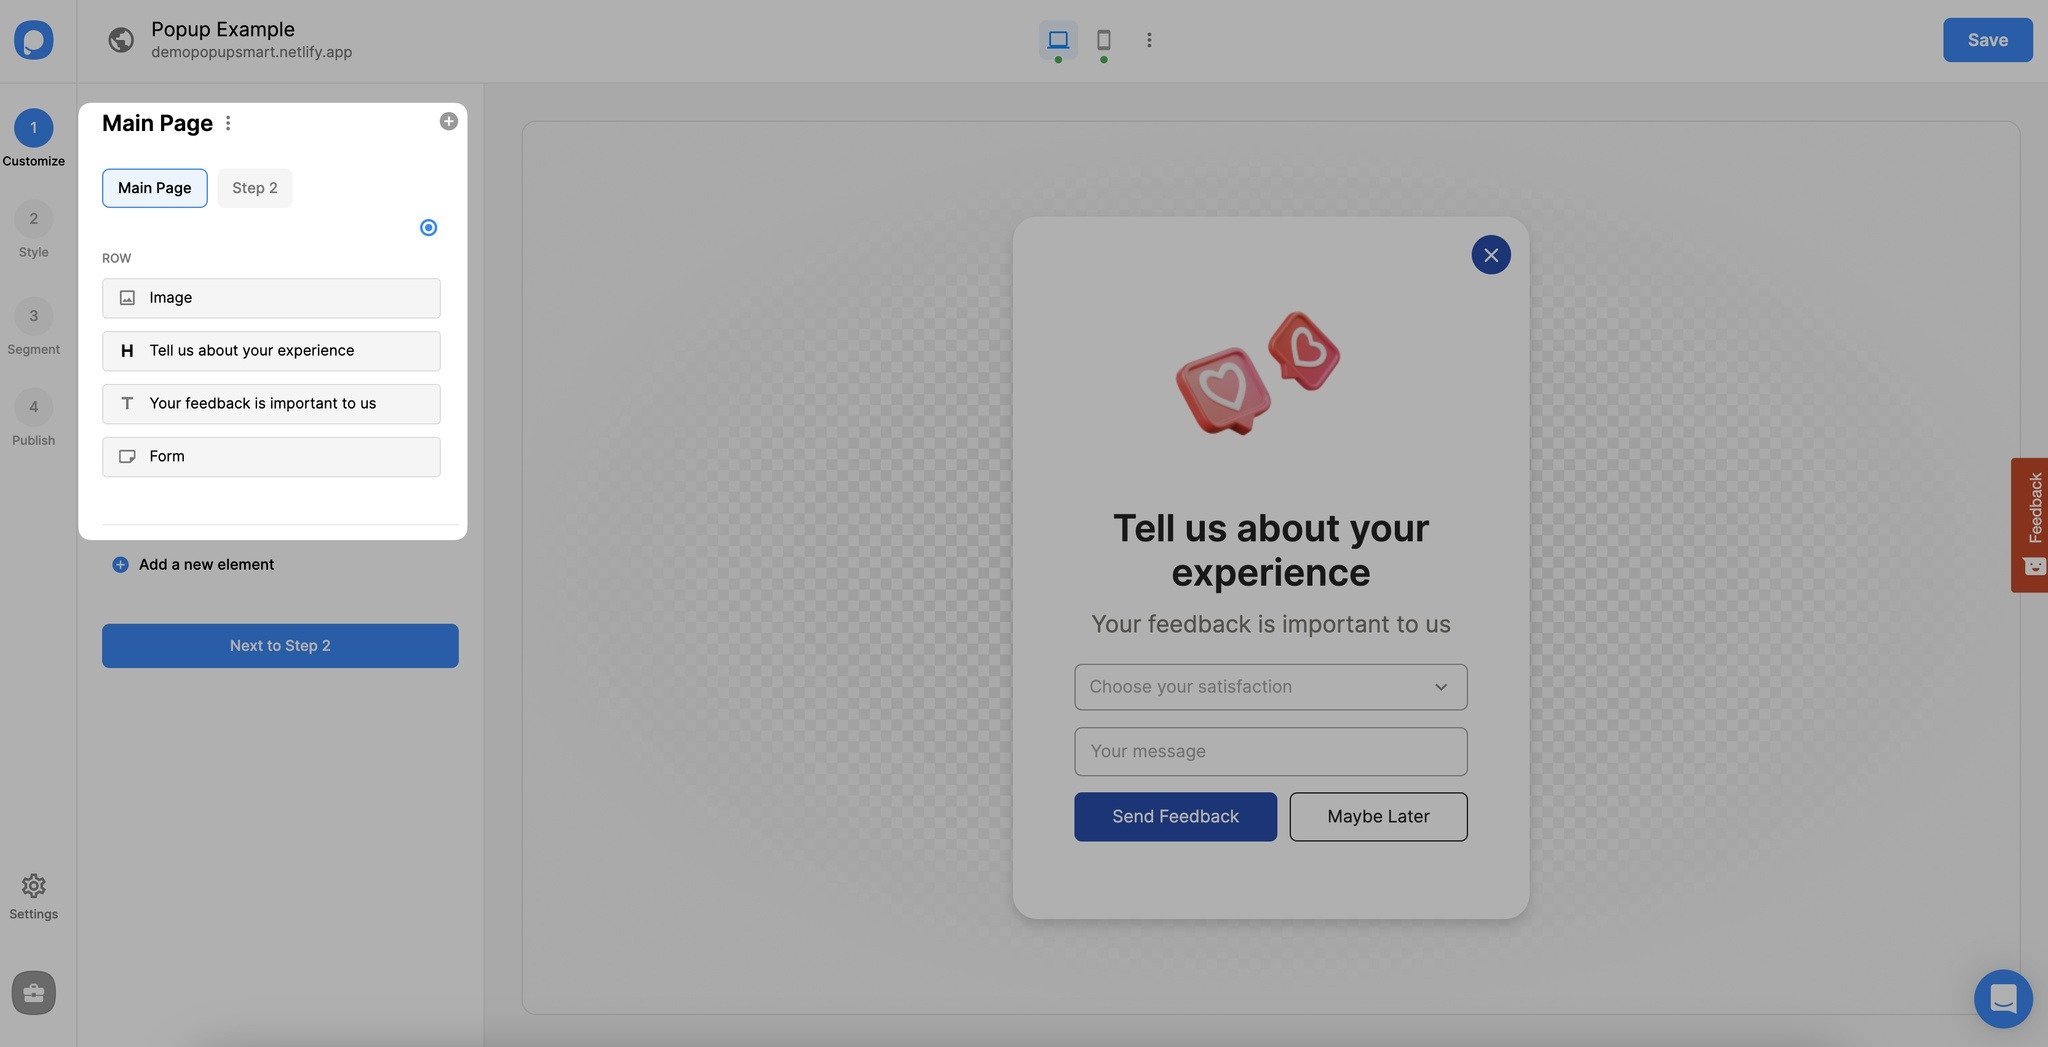Go to the Style step

pyautogui.click(x=33, y=218)
